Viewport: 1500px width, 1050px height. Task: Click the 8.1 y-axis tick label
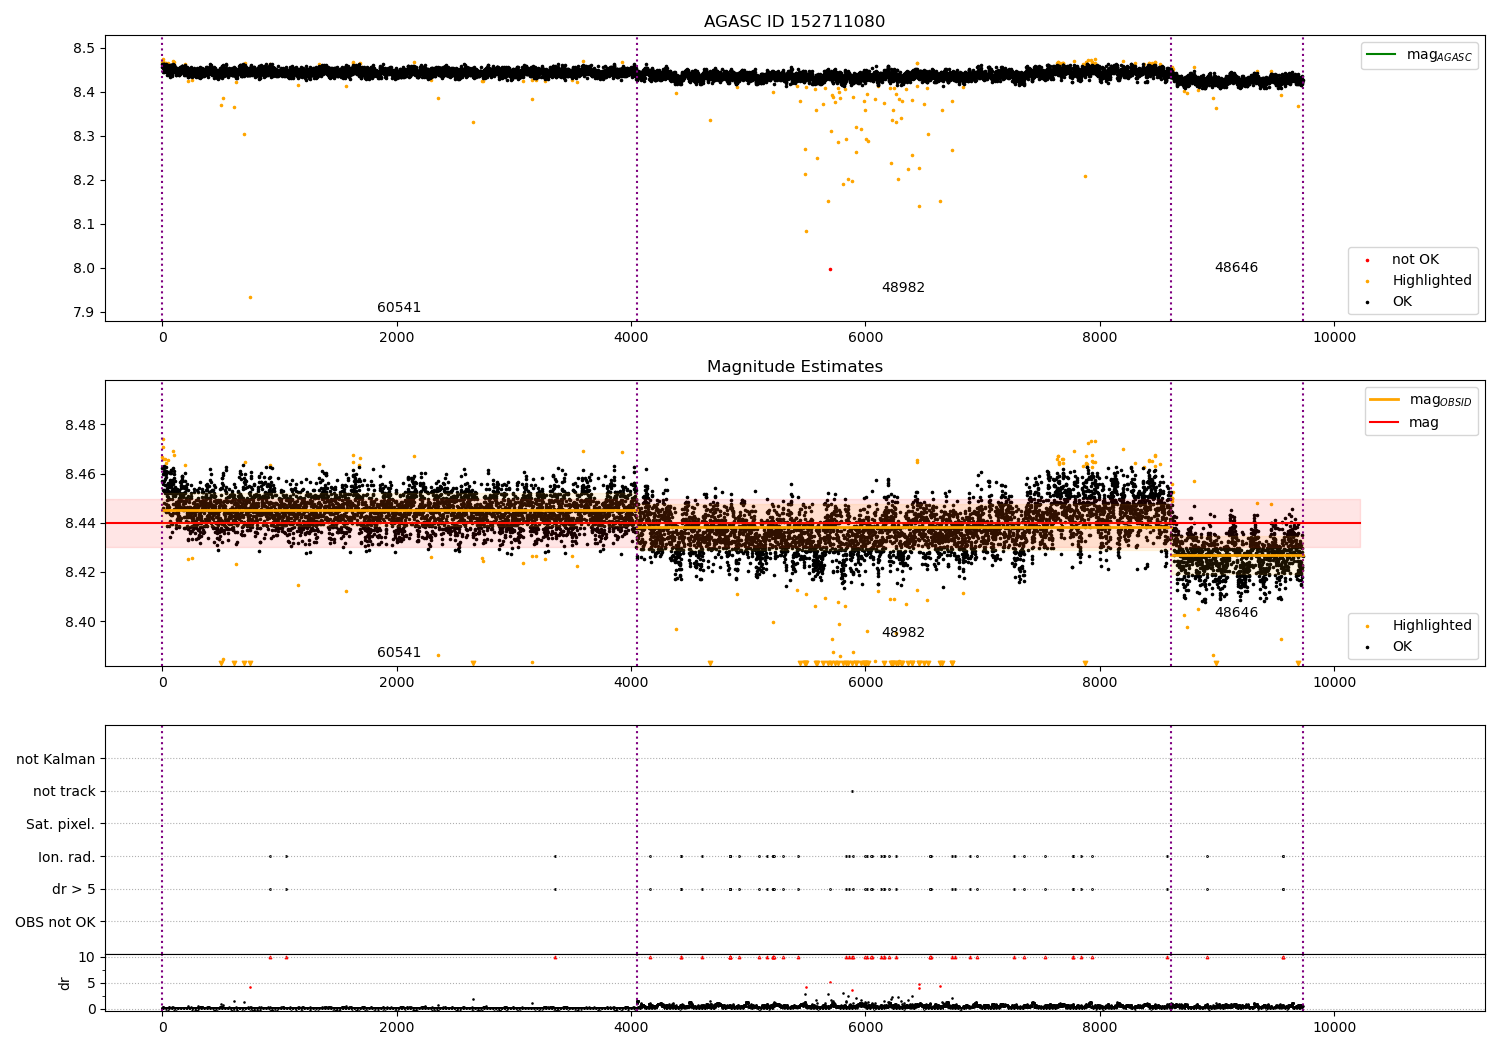coord(84,224)
